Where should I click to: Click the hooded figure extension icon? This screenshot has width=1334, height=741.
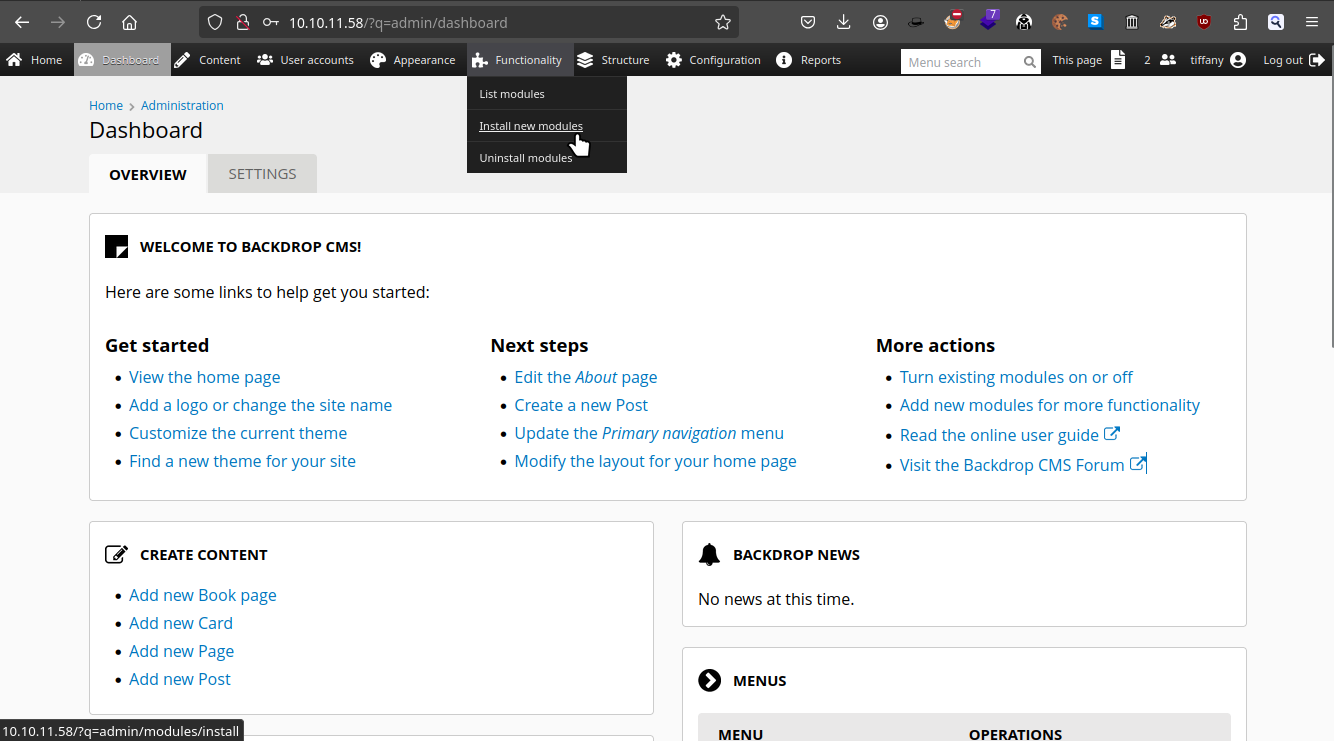tap(1024, 22)
